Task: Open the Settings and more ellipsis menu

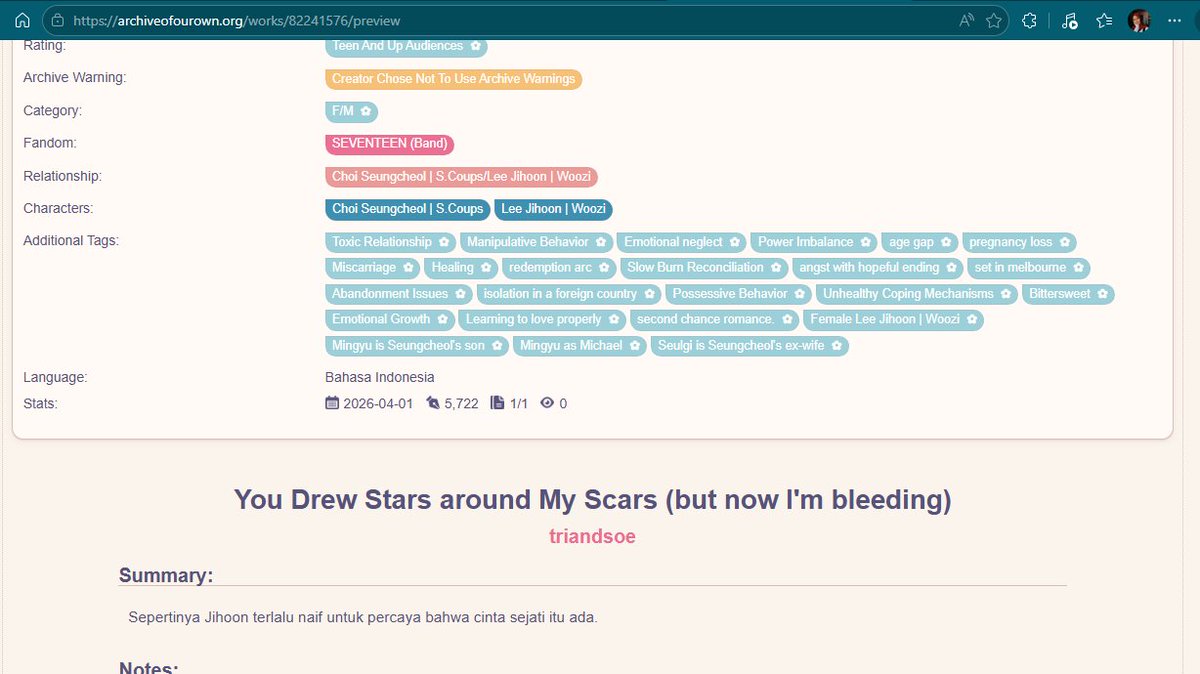Action: [x=1175, y=20]
